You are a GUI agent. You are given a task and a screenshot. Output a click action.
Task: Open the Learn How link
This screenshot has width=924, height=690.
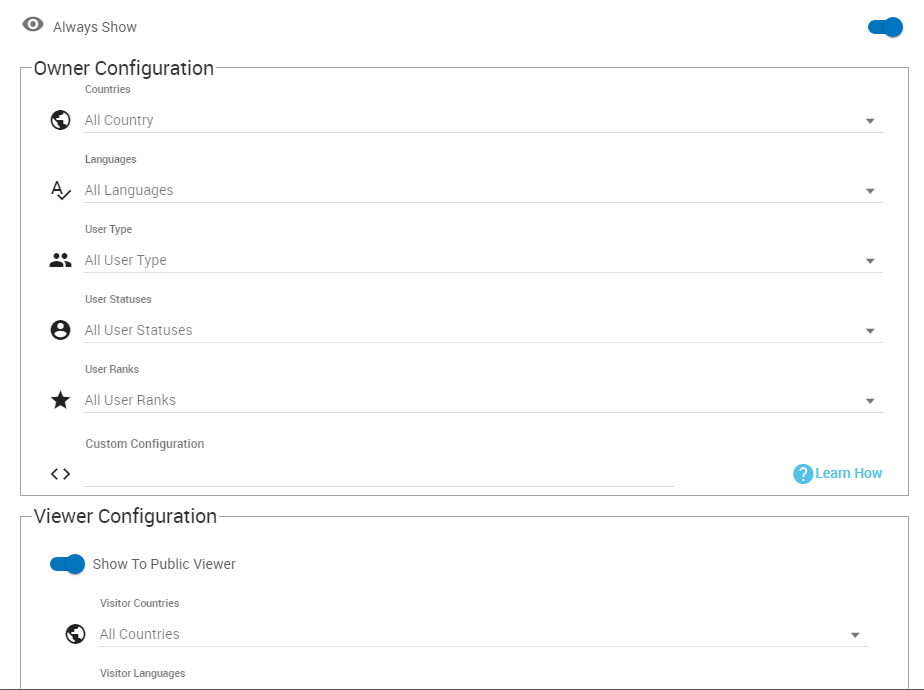849,474
